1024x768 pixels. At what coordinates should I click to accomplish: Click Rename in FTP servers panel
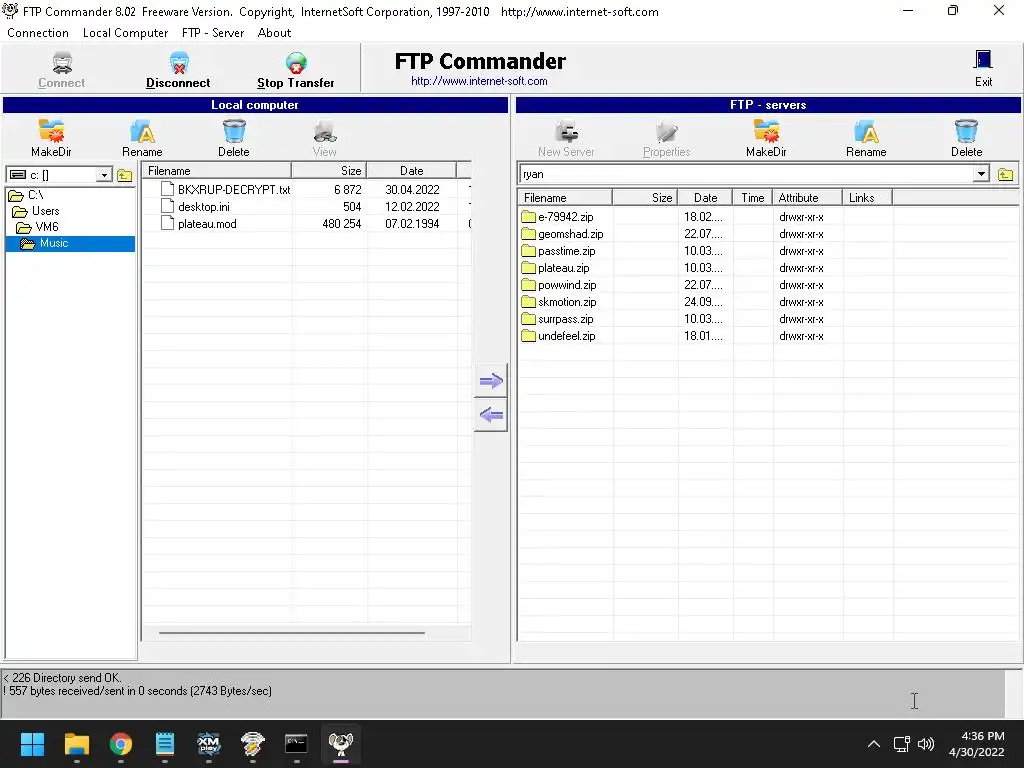[x=866, y=138]
